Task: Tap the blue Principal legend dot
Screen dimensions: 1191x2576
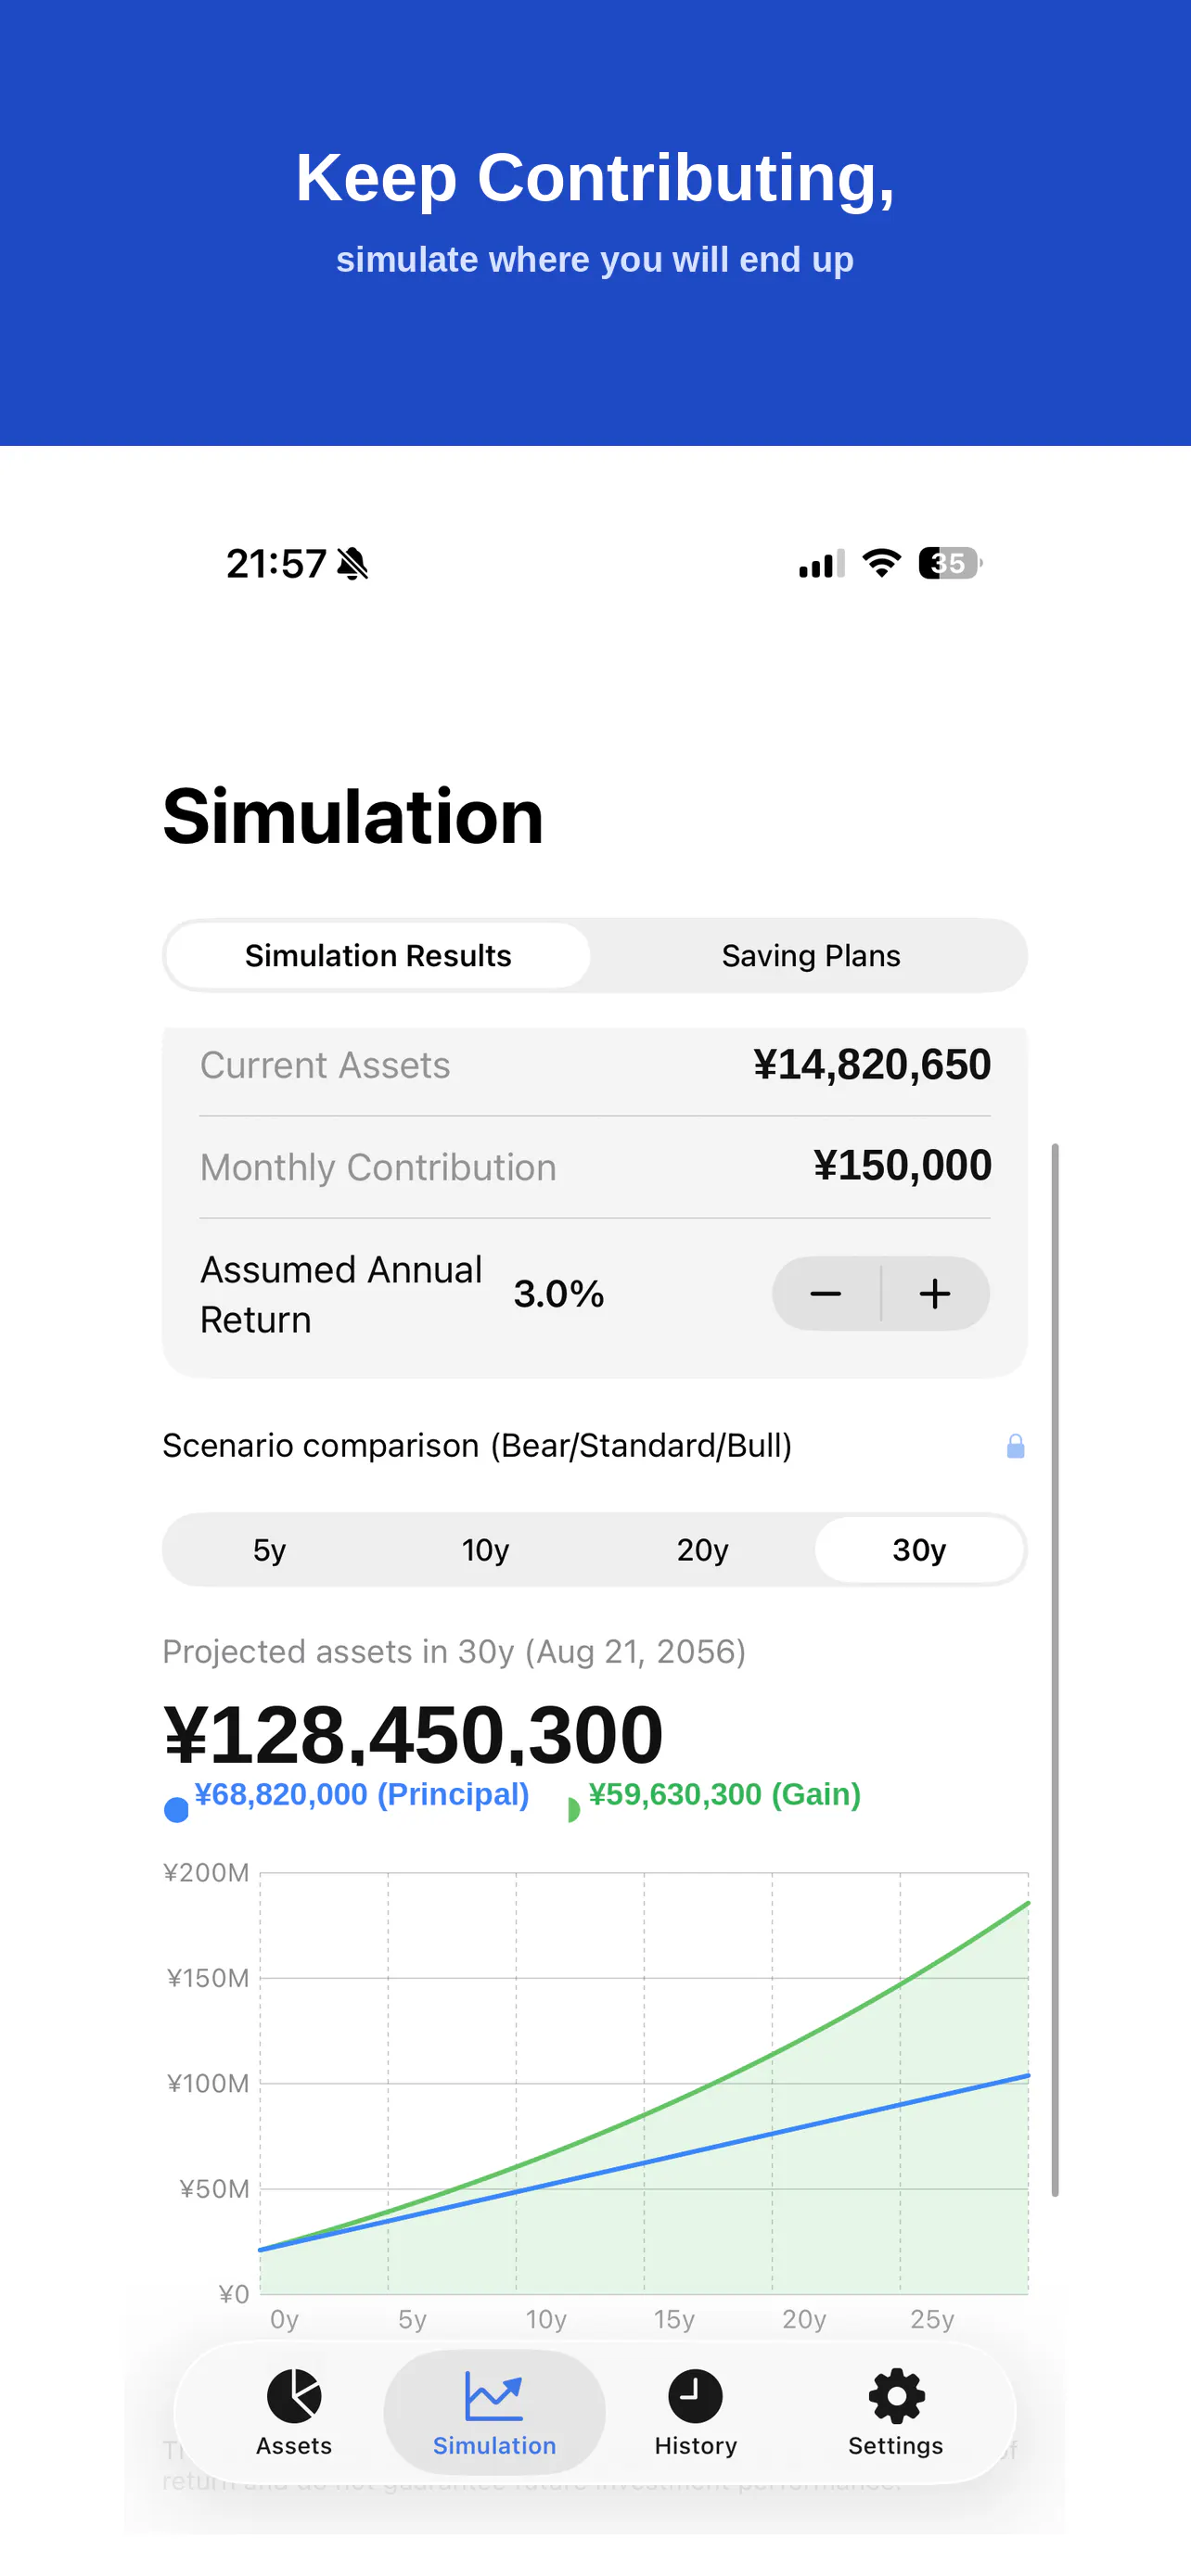Action: (176, 1809)
